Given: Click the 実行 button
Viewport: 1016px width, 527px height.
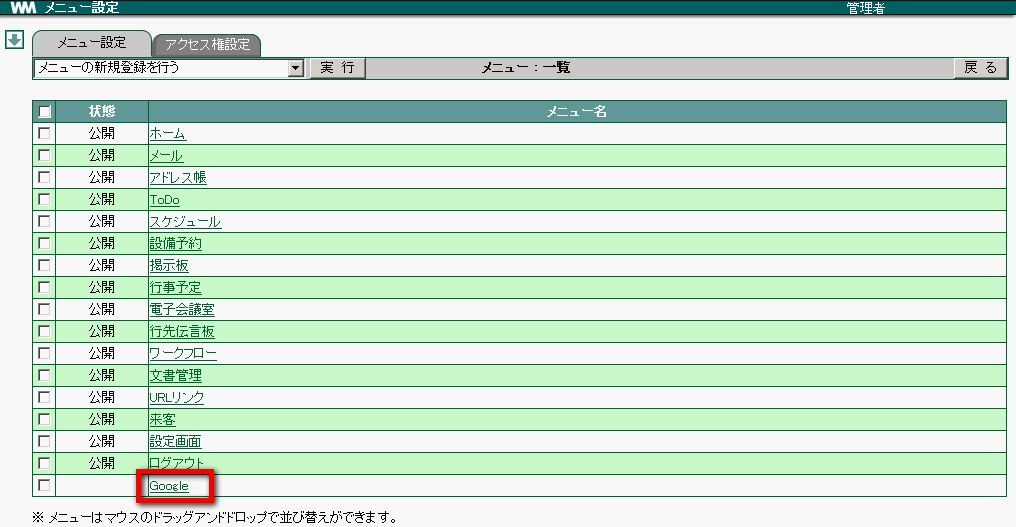Looking at the screenshot, I should tap(338, 67).
